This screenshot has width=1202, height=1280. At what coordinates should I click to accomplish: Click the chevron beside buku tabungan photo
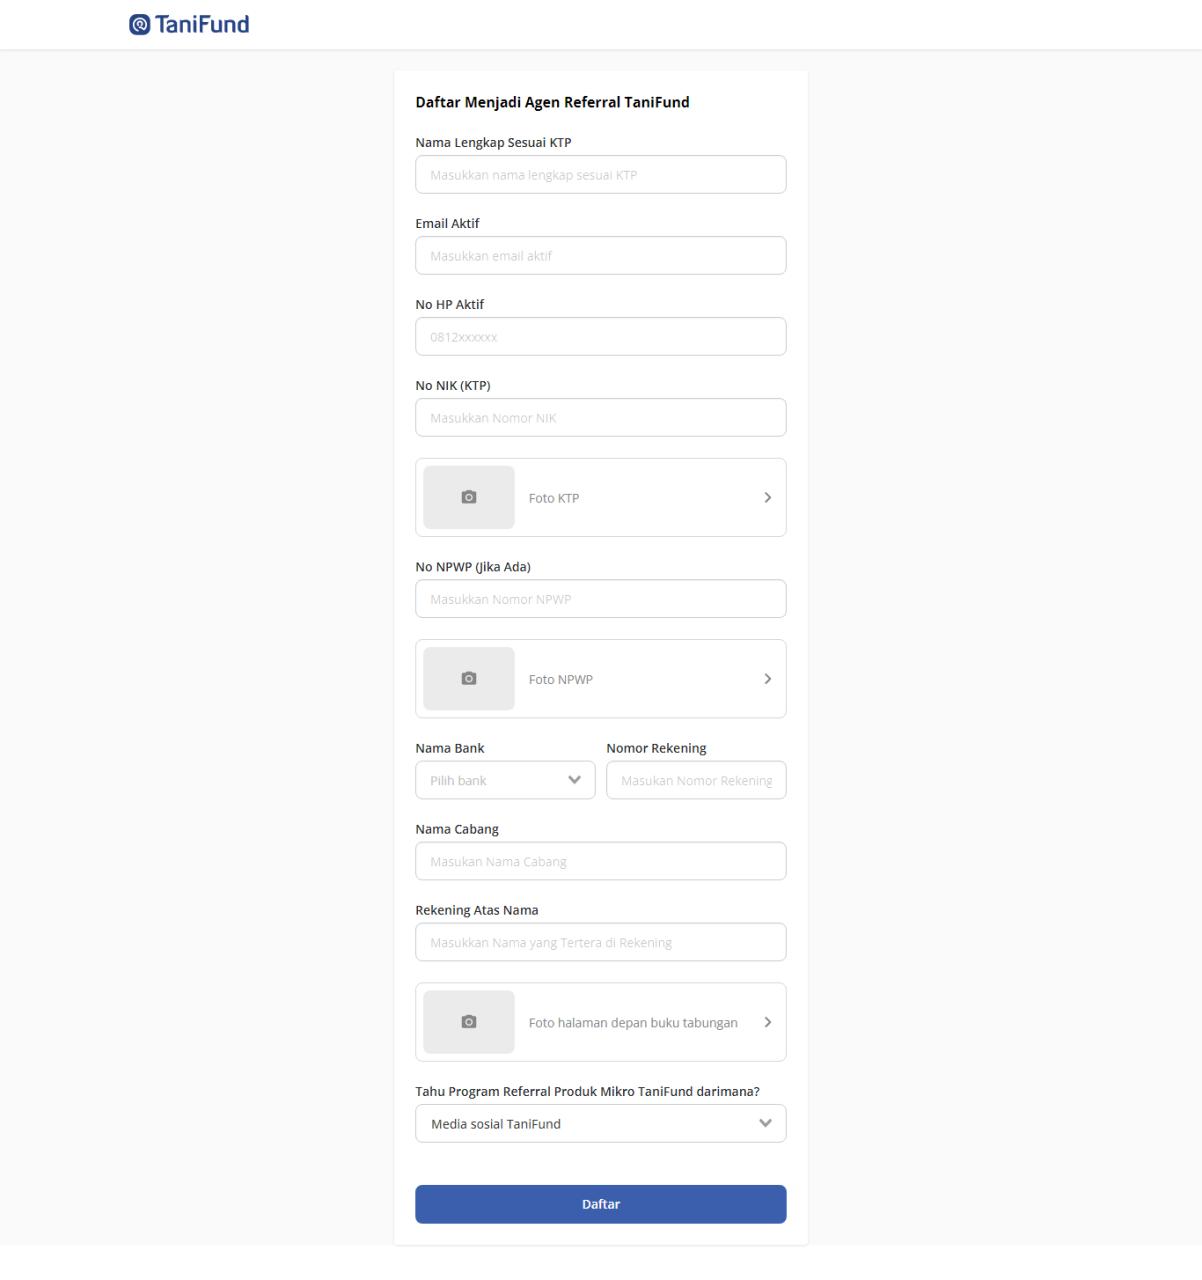tap(767, 1022)
